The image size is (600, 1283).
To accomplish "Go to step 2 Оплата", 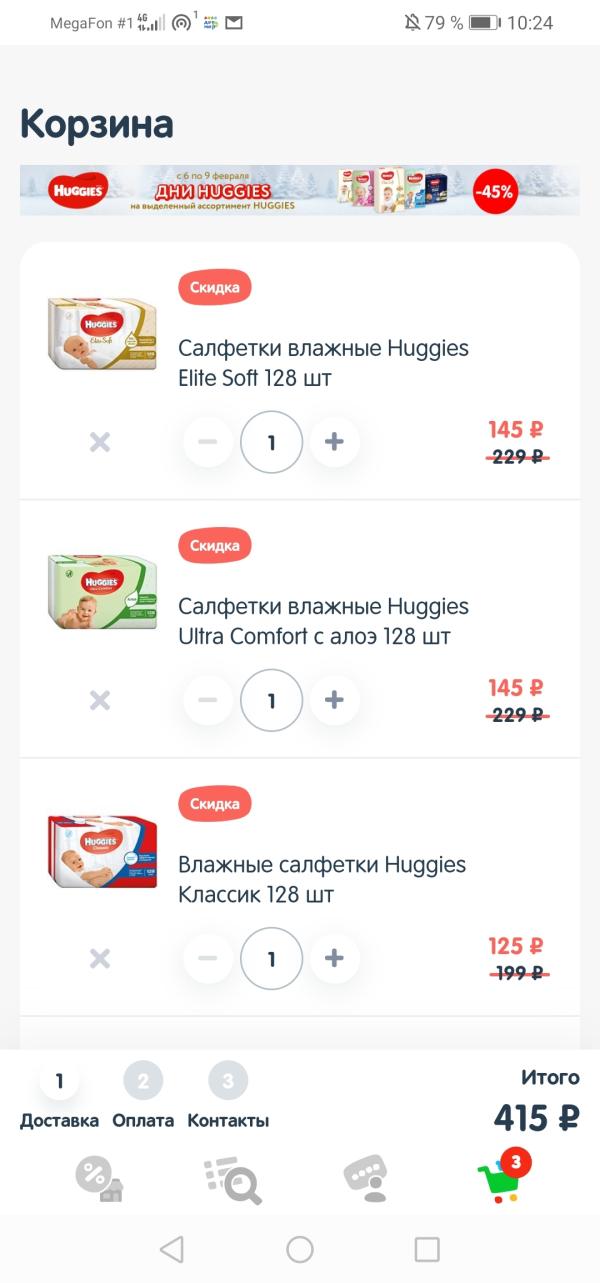I will 143,1097.
